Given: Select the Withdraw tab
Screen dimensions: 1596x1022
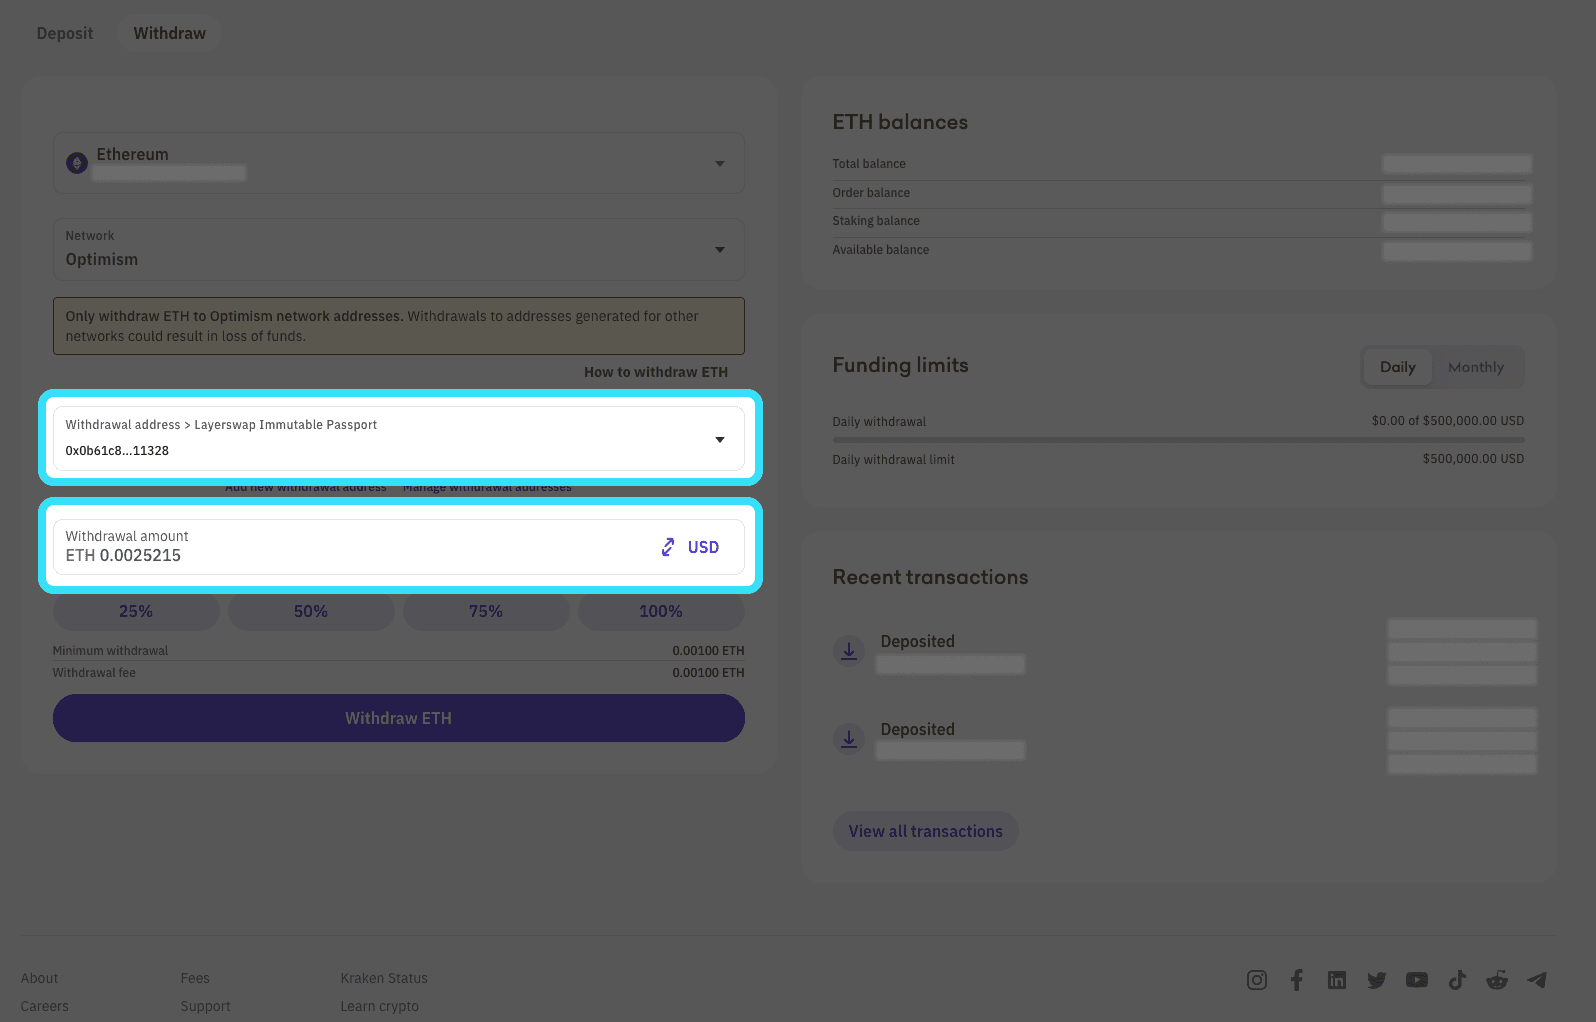Looking at the screenshot, I should [170, 33].
